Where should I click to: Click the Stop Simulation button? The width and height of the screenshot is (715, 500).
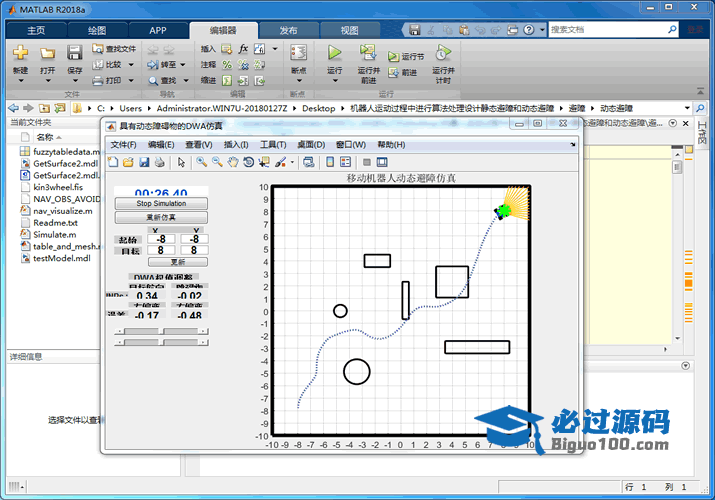coord(161,203)
